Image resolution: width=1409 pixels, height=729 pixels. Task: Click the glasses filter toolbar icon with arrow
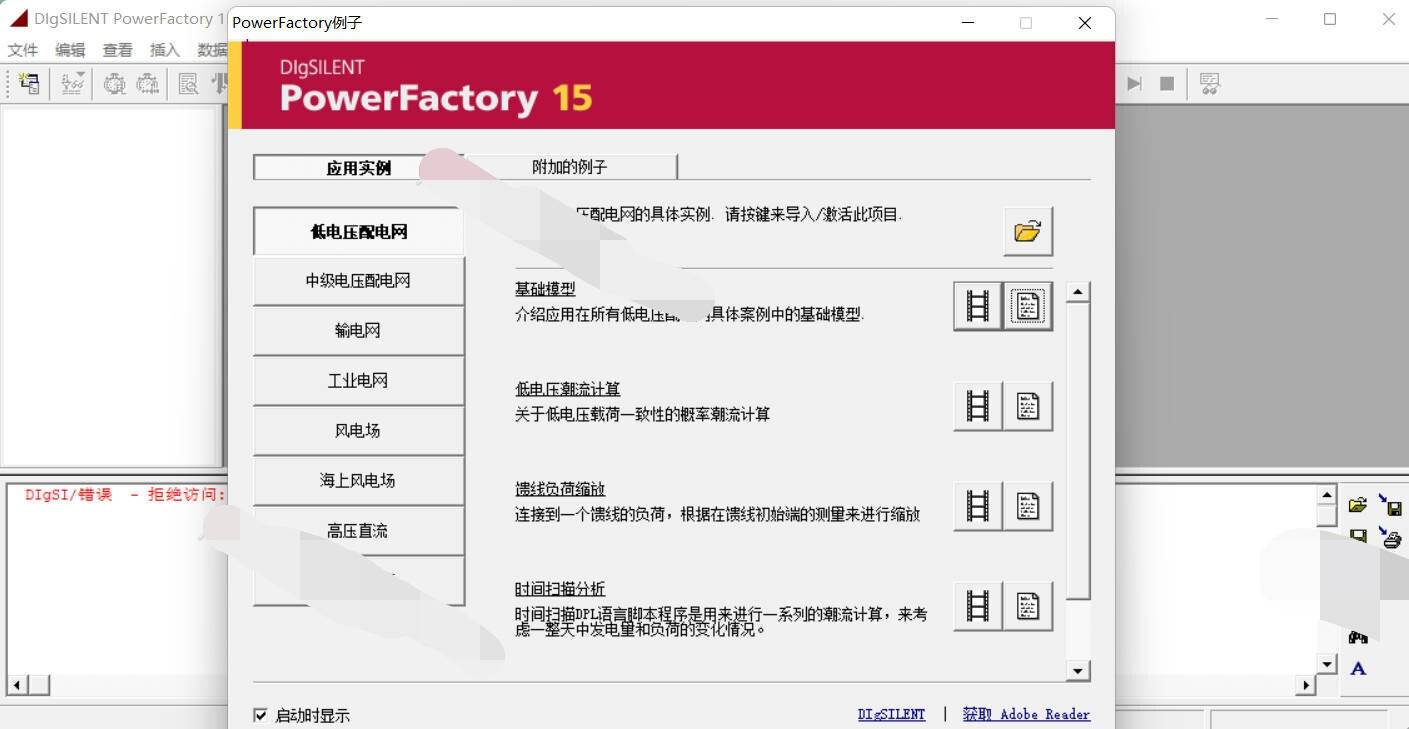click(72, 84)
